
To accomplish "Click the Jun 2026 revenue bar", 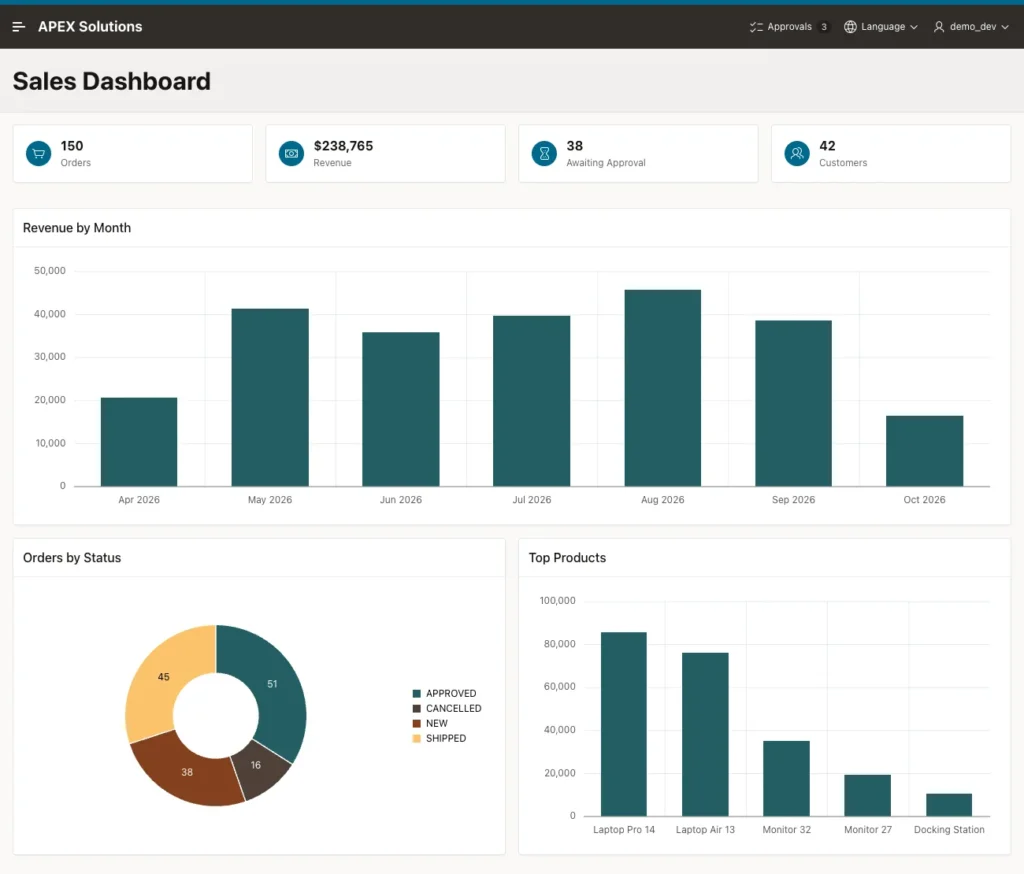I will [x=401, y=410].
